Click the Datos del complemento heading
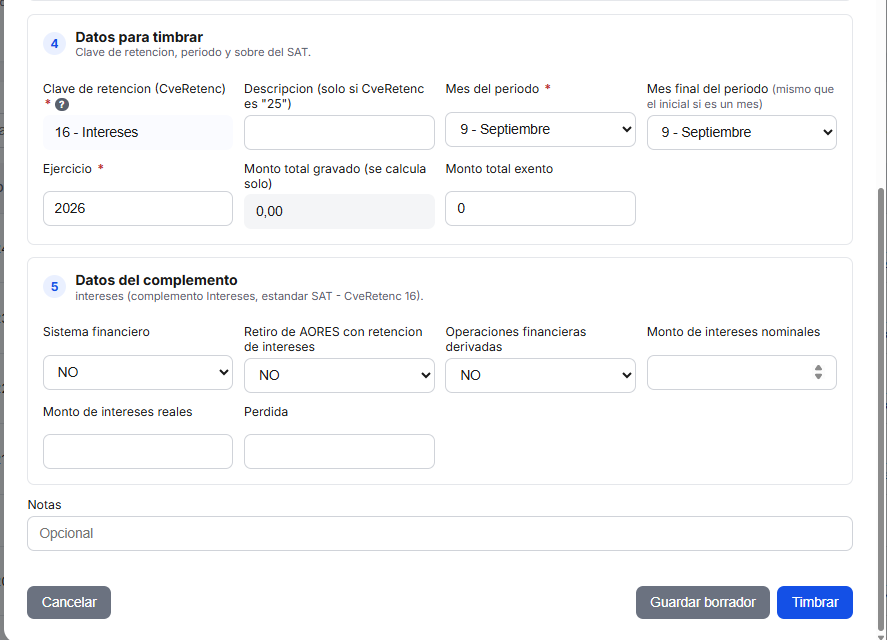The width and height of the screenshot is (887, 640). pyautogui.click(x=157, y=281)
